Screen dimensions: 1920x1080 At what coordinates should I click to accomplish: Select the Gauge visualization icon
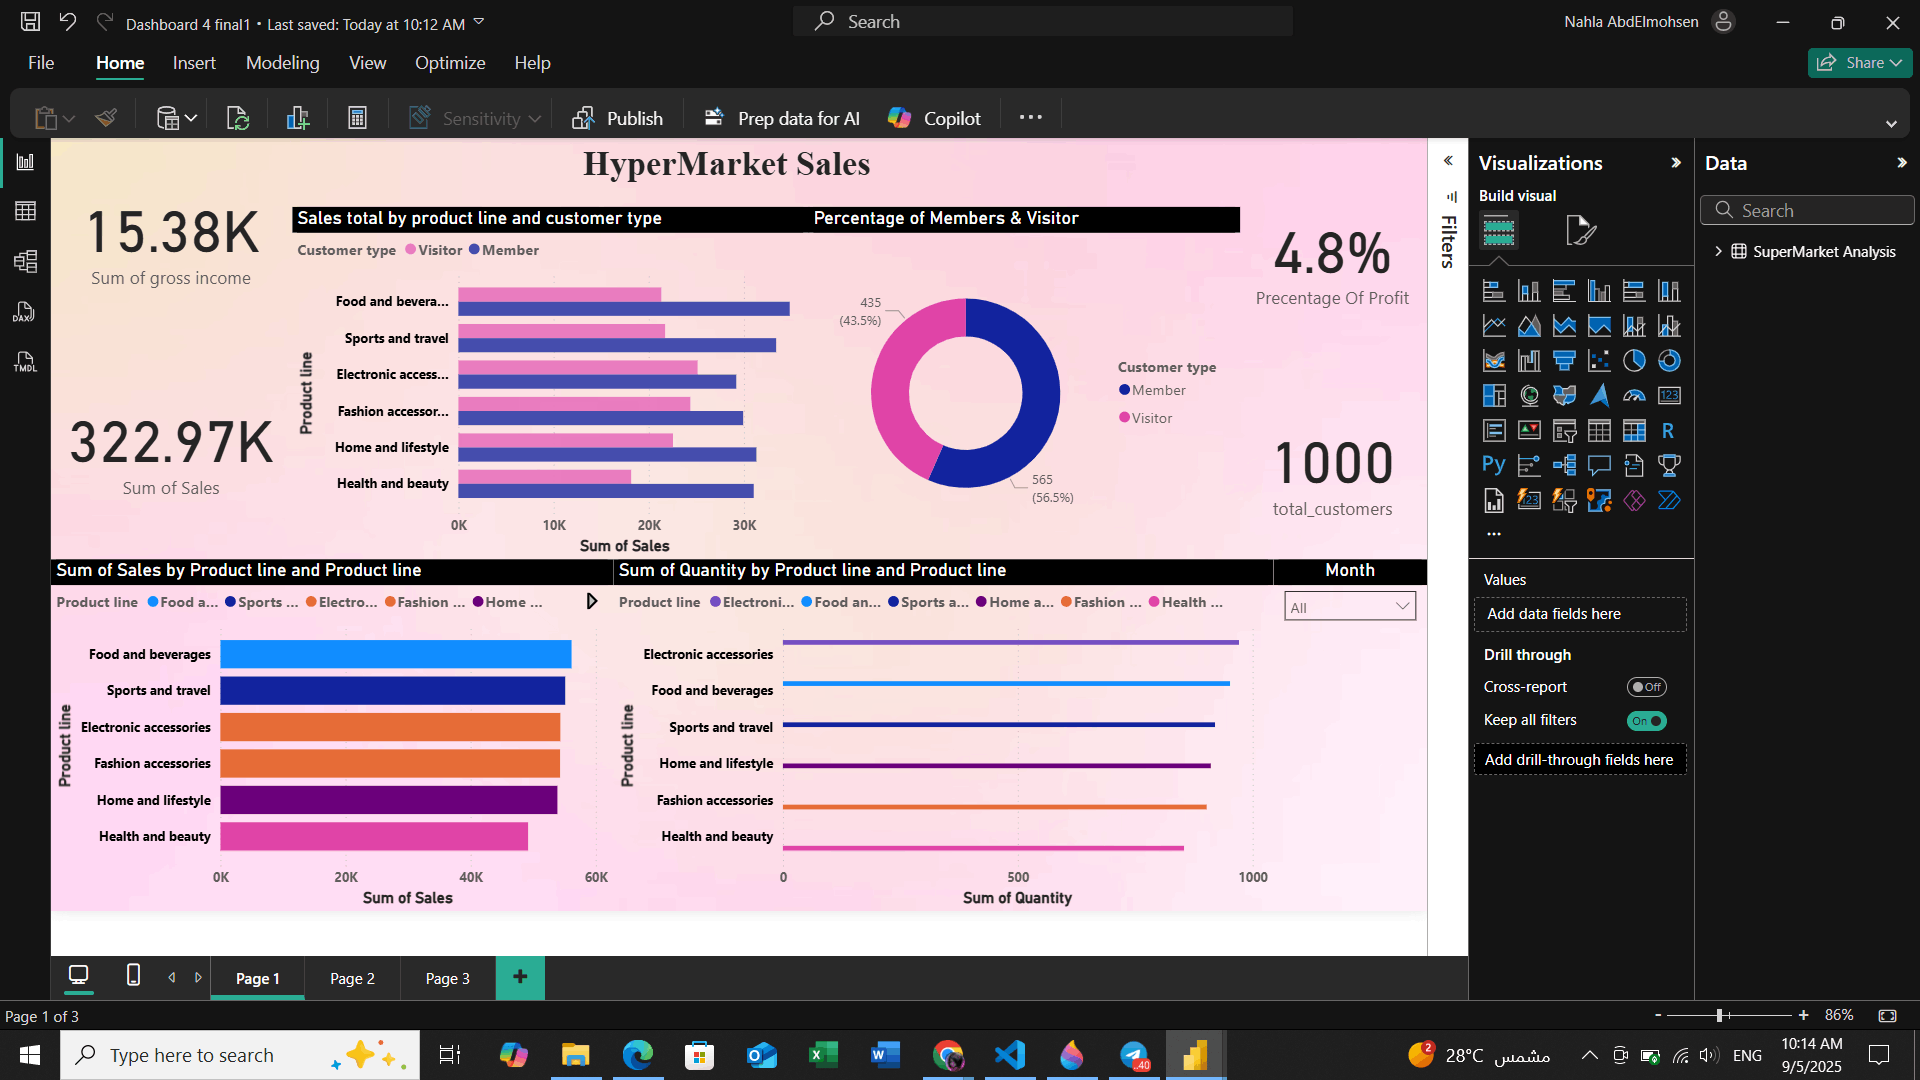click(x=1634, y=395)
